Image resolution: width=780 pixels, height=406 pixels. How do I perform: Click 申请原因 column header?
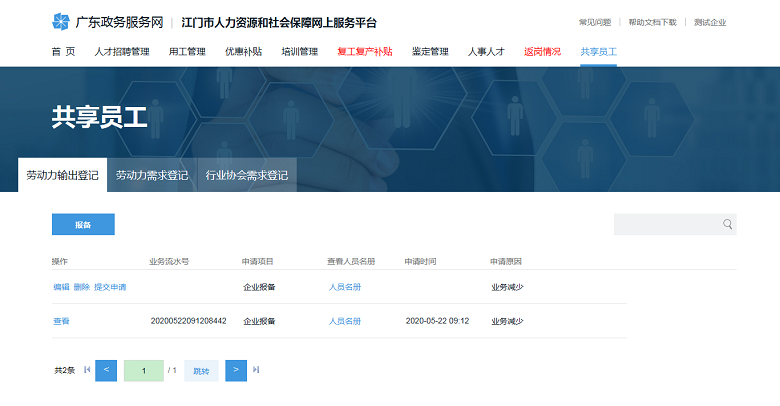point(506,261)
